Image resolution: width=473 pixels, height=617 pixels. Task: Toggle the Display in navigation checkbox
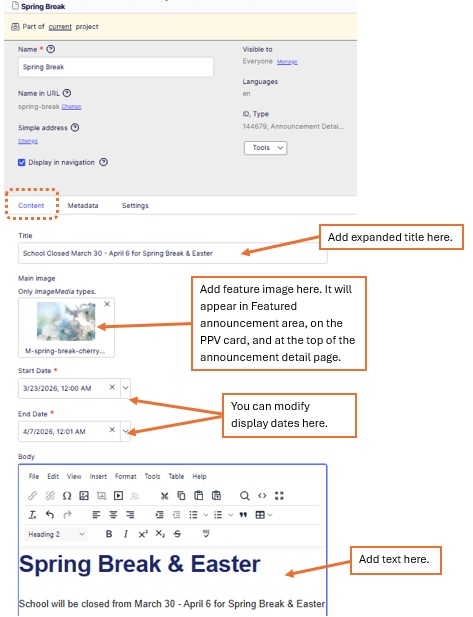(22, 163)
